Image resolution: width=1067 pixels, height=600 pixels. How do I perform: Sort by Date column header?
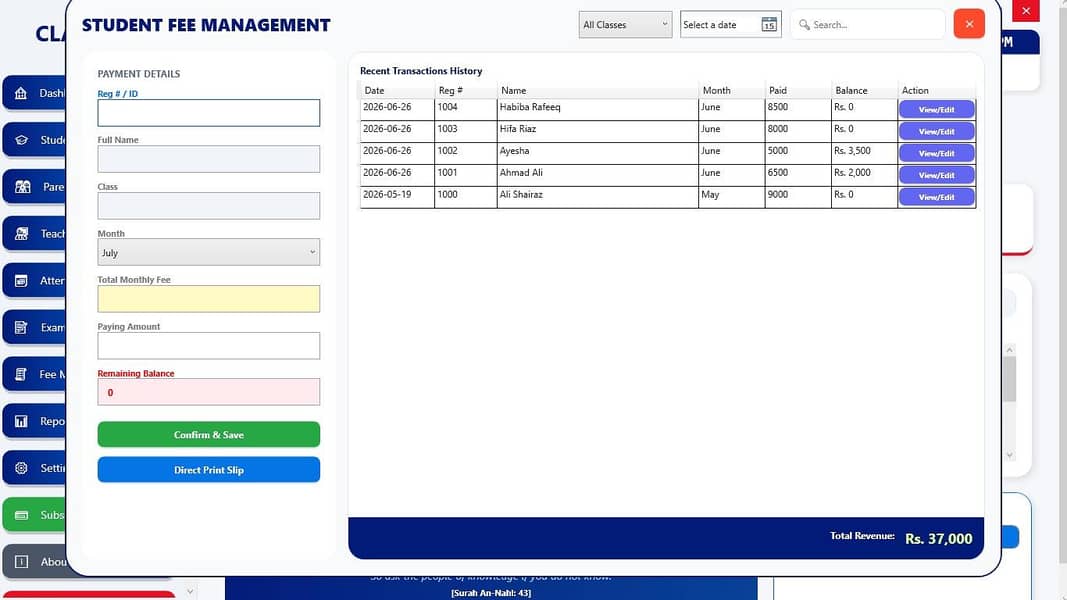[397, 90]
